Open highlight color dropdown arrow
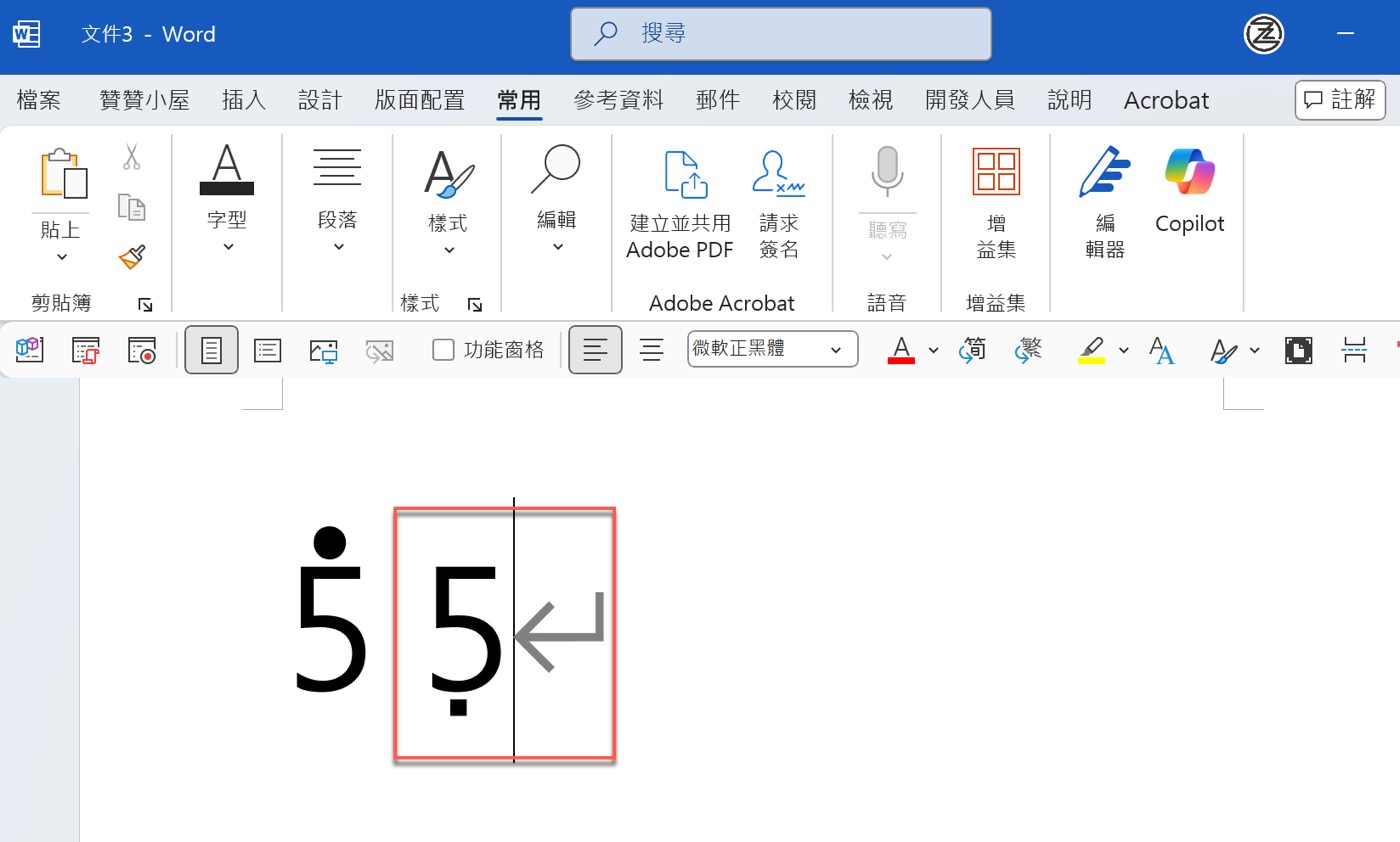Screen dimensions: 1400x842 pos(1123,350)
